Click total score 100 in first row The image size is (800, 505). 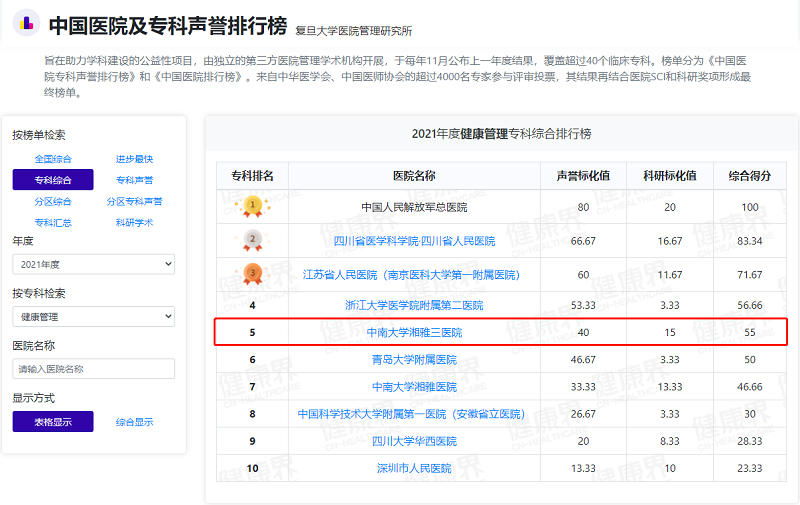pos(749,207)
